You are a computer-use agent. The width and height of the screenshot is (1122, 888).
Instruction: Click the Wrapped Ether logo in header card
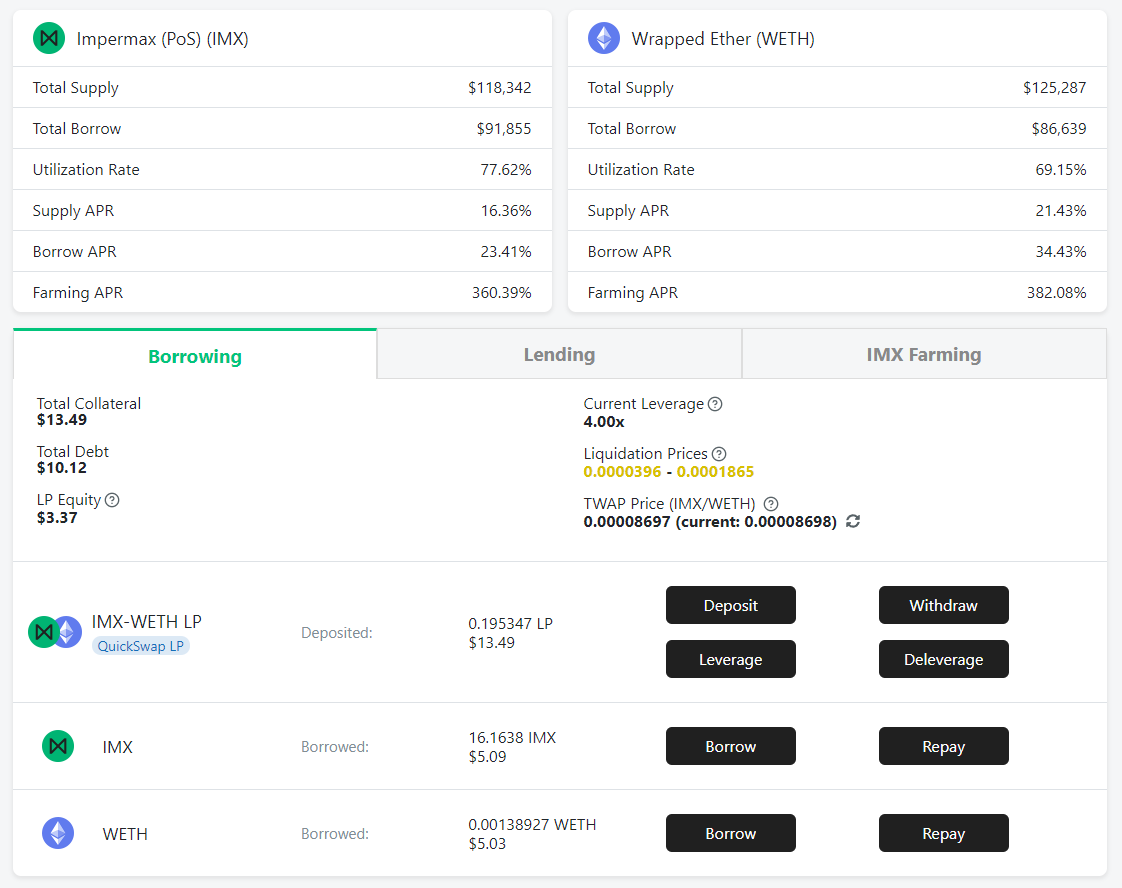pyautogui.click(x=603, y=39)
